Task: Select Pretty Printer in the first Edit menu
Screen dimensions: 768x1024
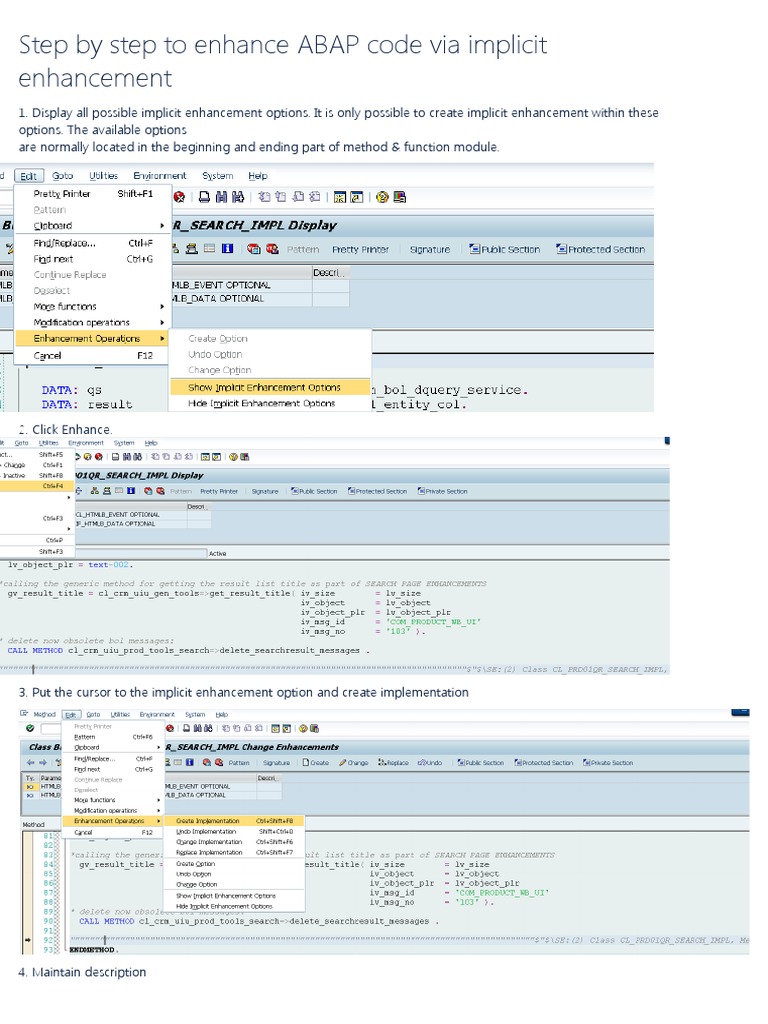Action: [x=62, y=193]
